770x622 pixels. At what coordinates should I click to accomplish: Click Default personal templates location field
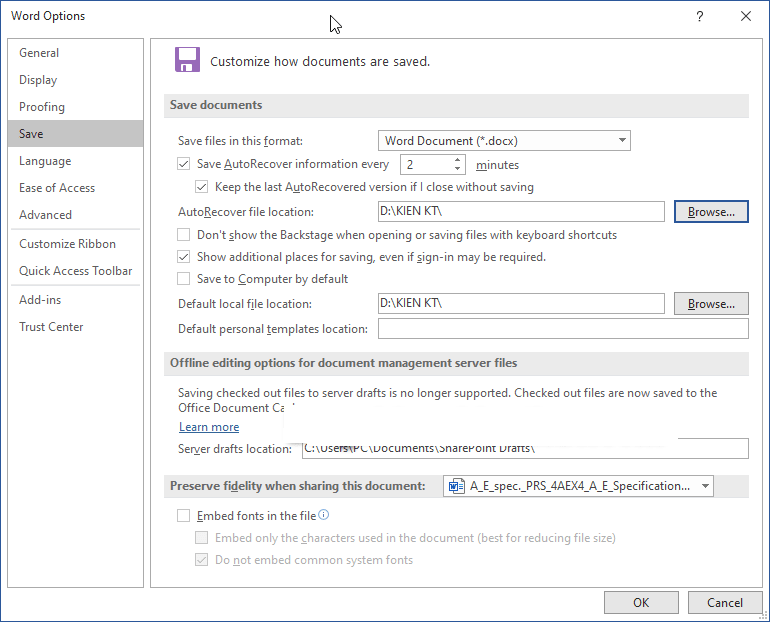click(x=562, y=329)
